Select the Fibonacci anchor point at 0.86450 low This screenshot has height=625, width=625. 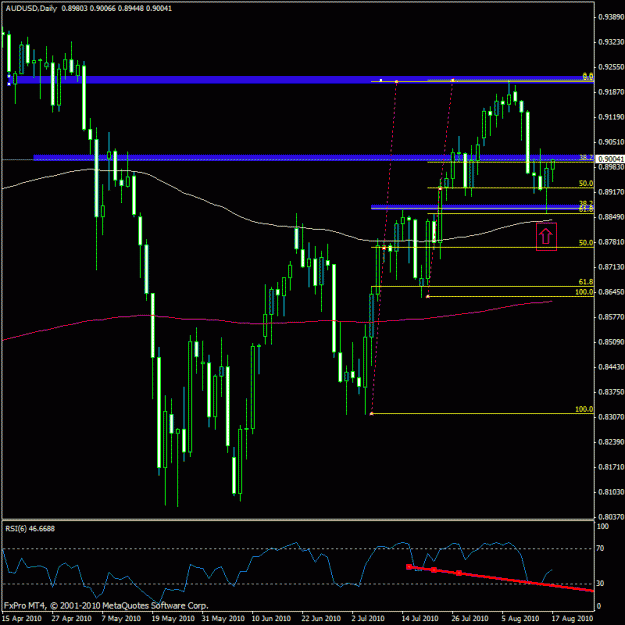[x=428, y=297]
